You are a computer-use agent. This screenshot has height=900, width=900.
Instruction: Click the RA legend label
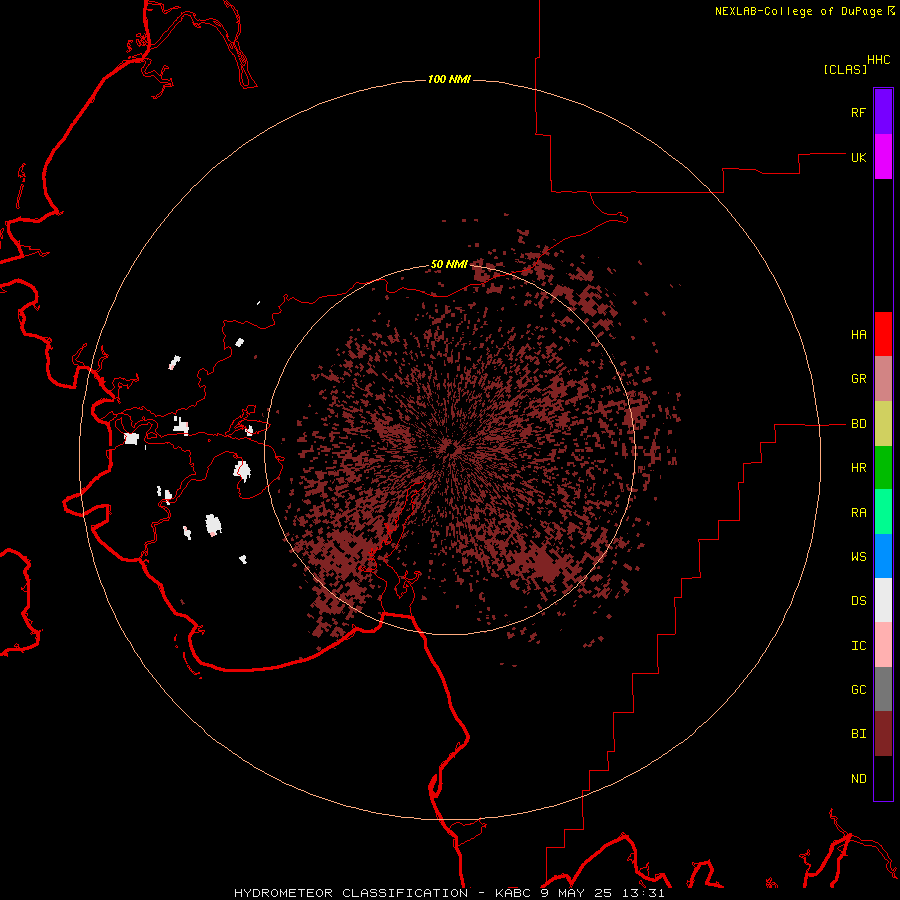[858, 513]
